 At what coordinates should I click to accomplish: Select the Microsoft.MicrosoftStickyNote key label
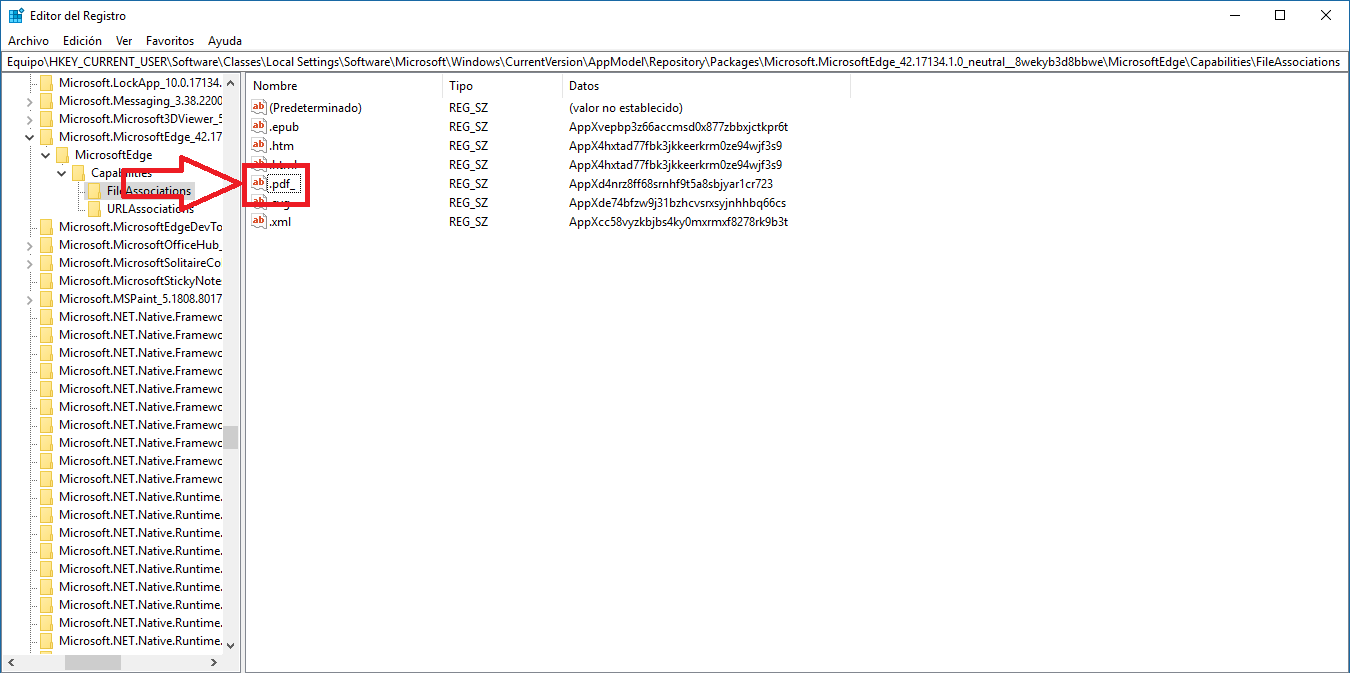pos(140,281)
